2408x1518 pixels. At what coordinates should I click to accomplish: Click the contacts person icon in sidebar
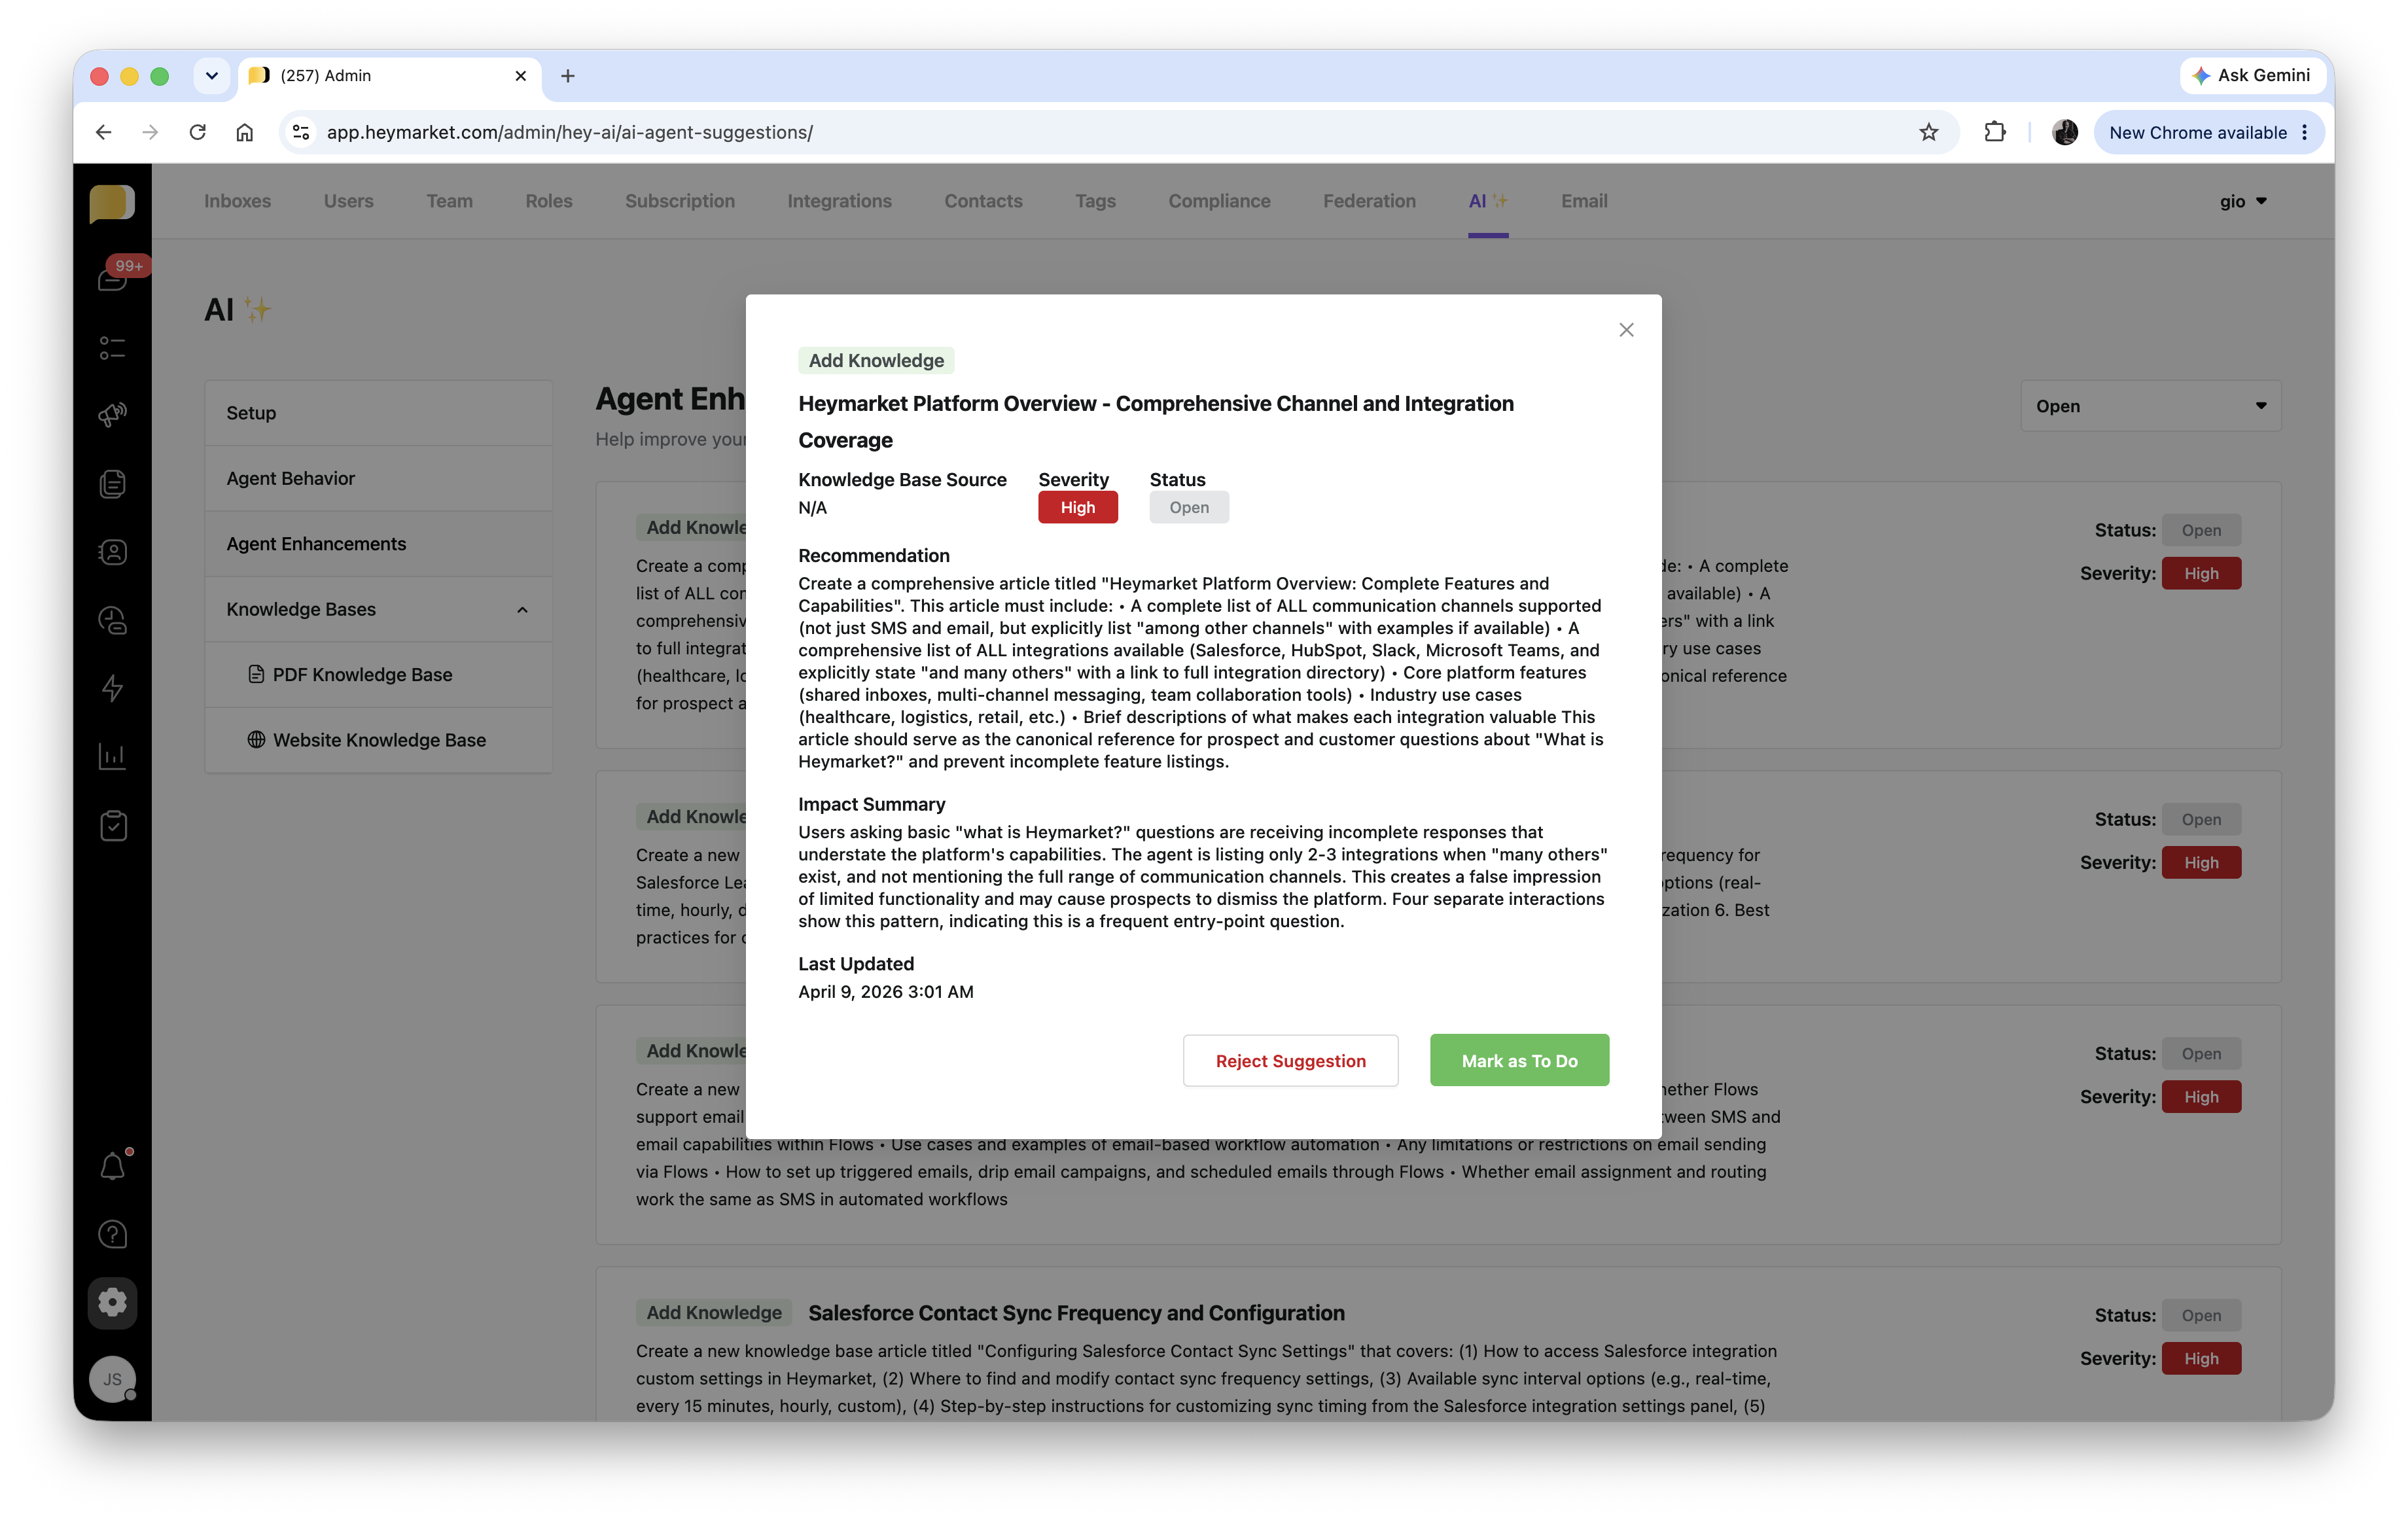coord(113,552)
